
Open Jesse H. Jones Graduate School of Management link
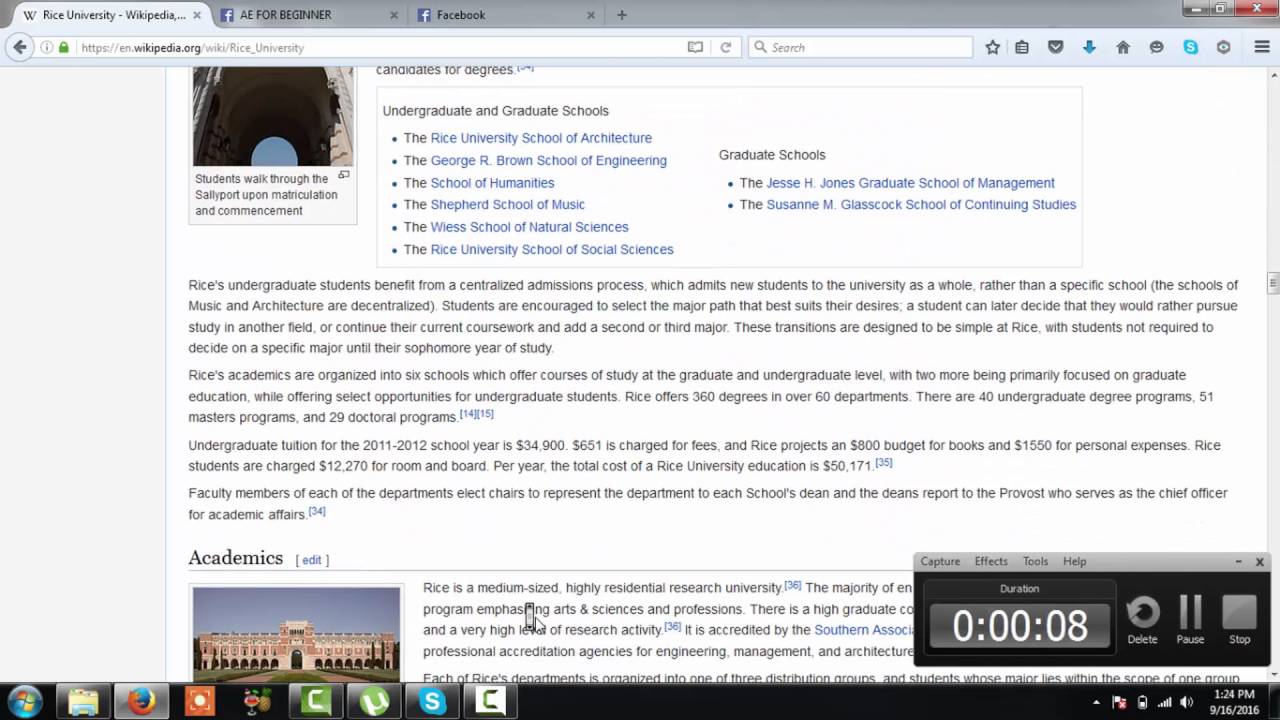pos(910,183)
